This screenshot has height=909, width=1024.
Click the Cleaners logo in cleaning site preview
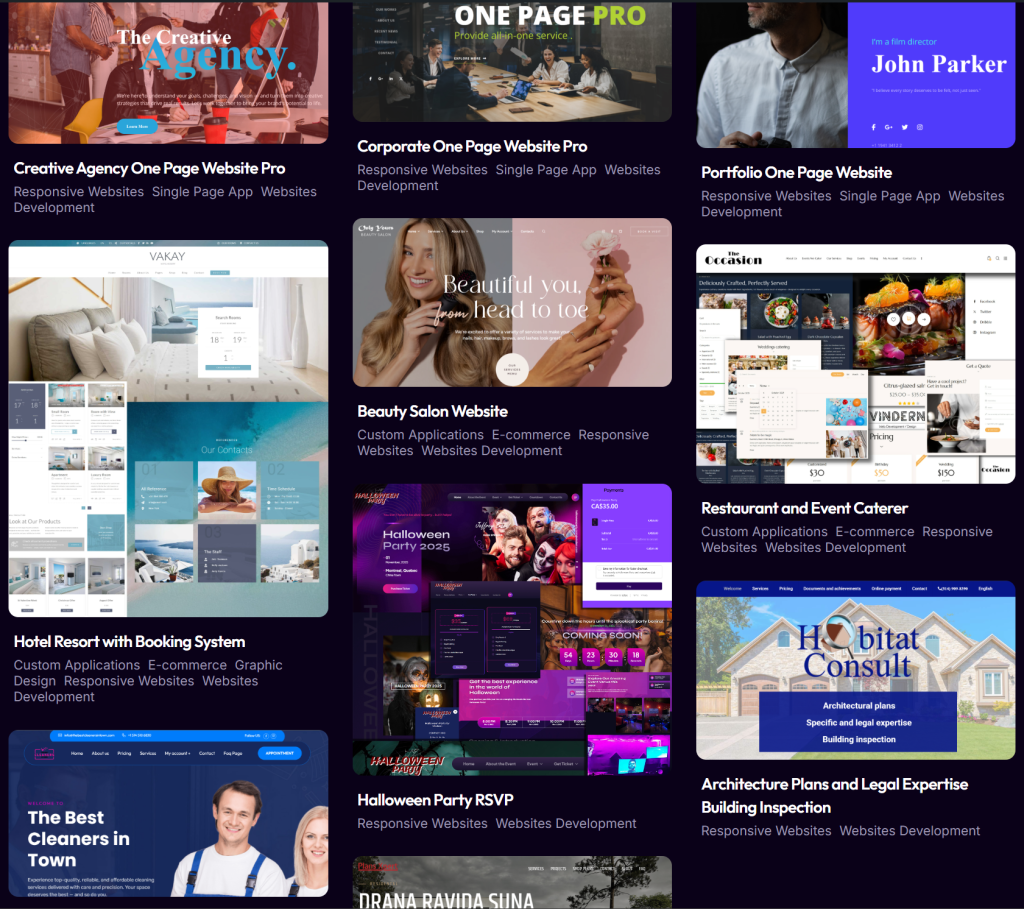(45, 753)
